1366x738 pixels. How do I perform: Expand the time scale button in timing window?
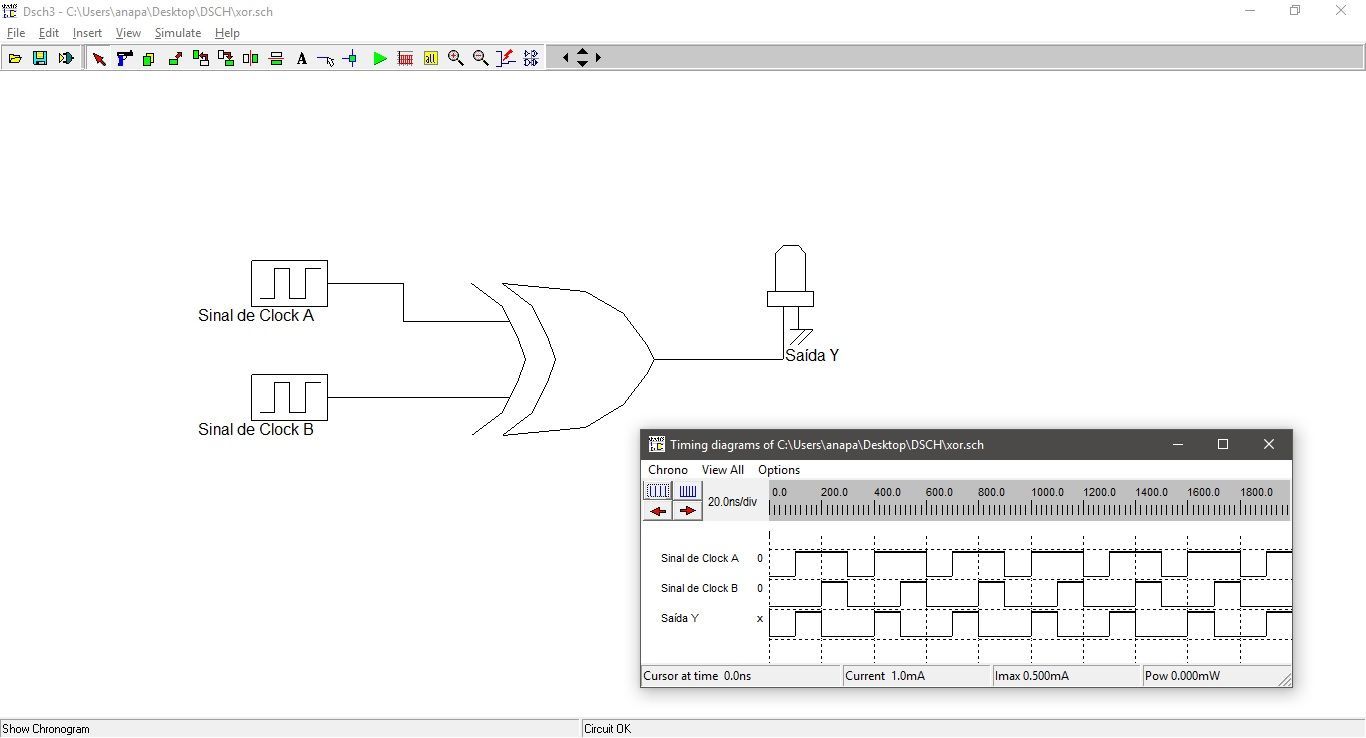pyautogui.click(x=658, y=491)
